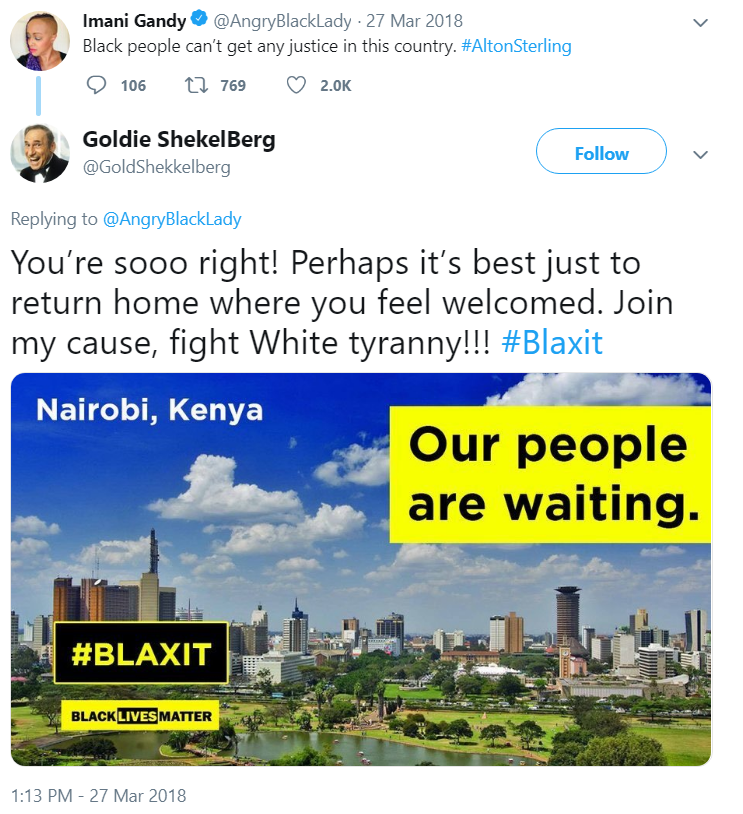
Task: Click the Goldie ShekelBerg display name
Action: (179, 139)
